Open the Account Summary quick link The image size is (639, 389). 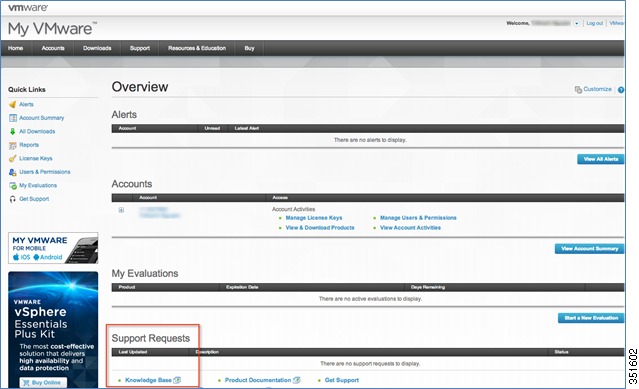pos(42,118)
